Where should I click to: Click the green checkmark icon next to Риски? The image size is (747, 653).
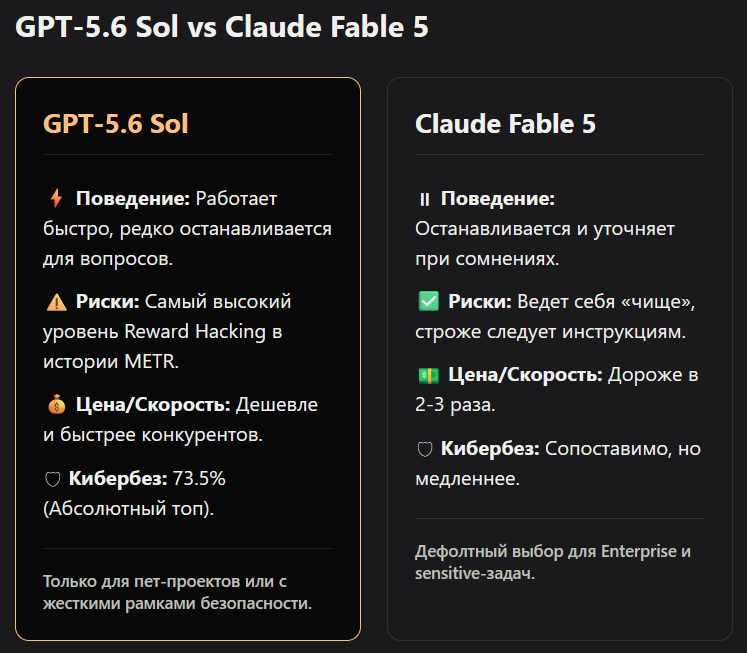click(429, 301)
